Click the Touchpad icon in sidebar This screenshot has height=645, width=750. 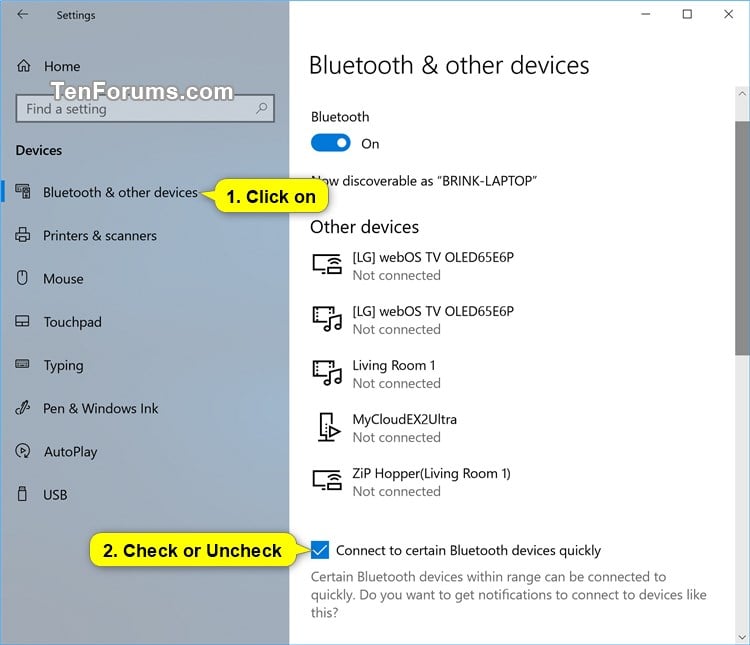click(x=22, y=321)
